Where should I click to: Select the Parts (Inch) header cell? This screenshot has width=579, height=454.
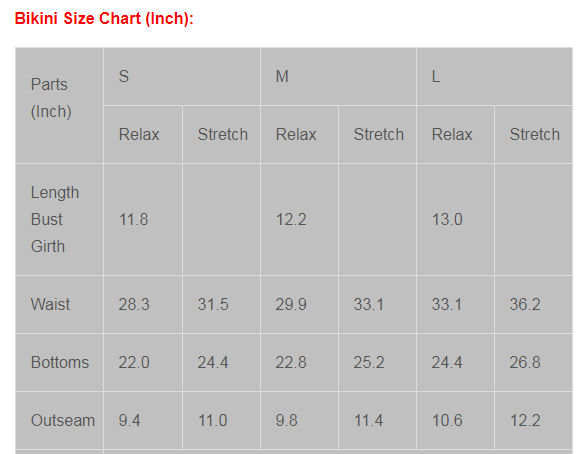point(59,105)
